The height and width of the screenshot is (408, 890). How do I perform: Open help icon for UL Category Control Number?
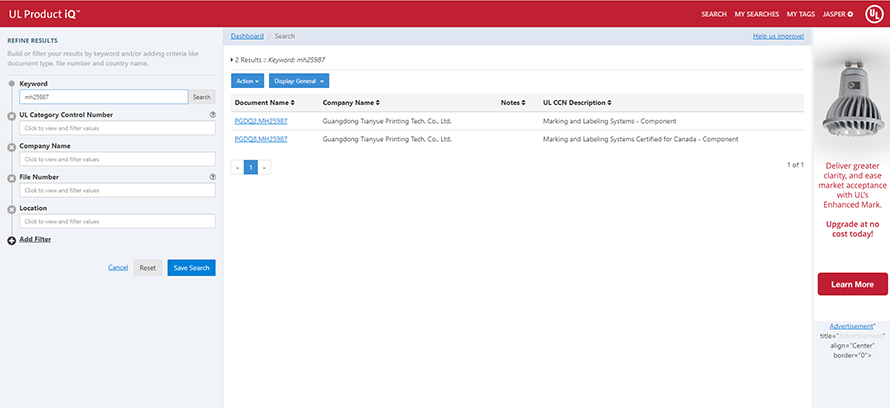point(212,115)
